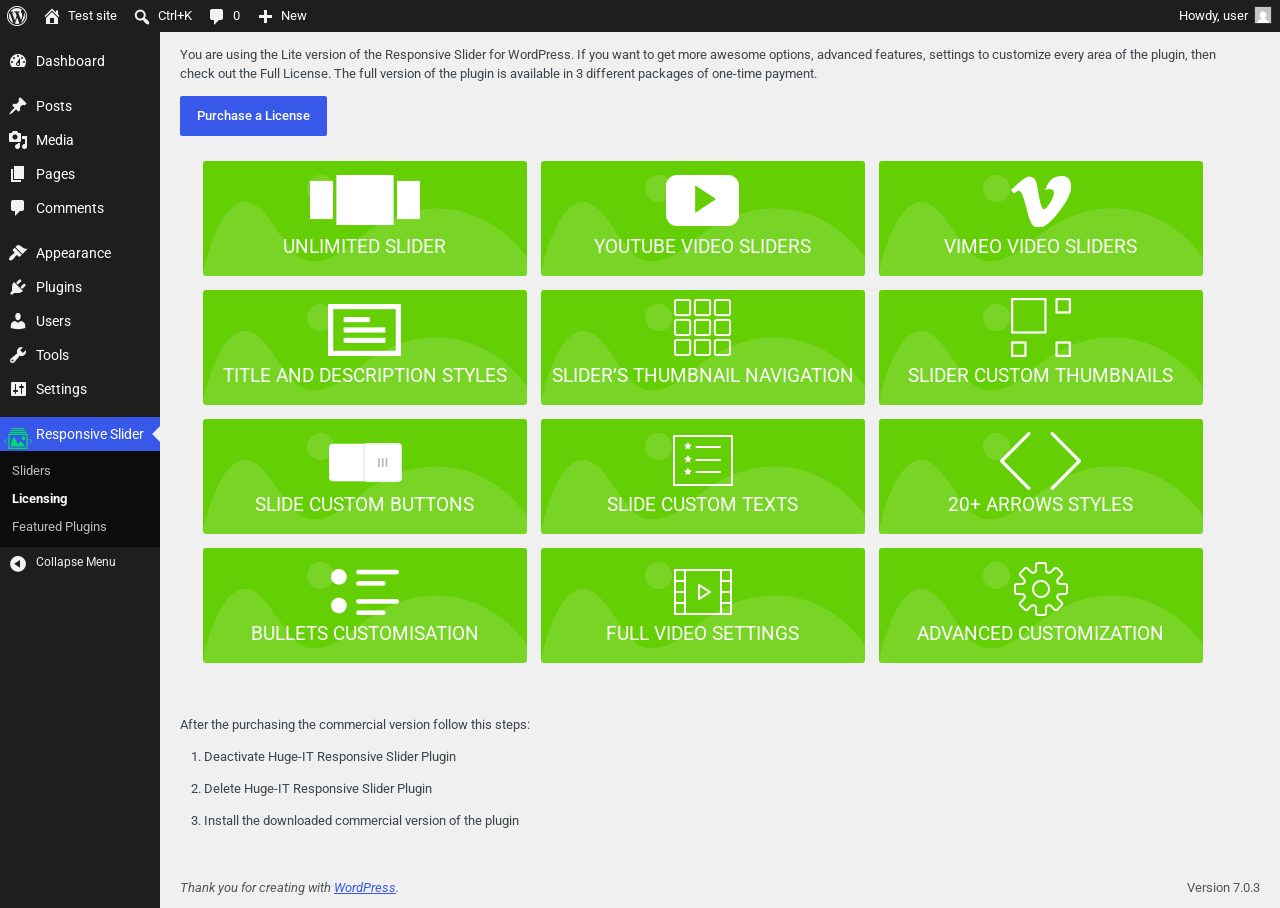Click the Unlimited Slider icon
1280x908 pixels.
[x=365, y=200]
